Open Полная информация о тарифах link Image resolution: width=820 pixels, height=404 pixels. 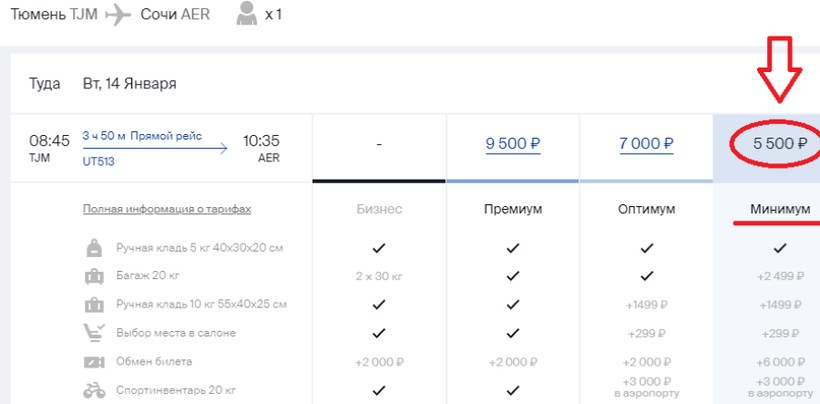click(166, 210)
